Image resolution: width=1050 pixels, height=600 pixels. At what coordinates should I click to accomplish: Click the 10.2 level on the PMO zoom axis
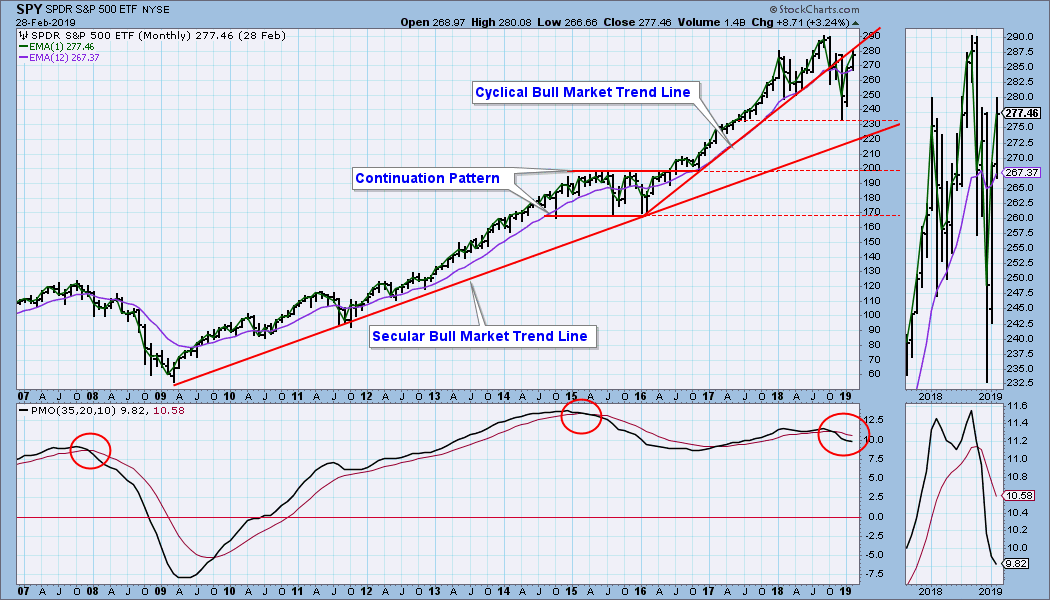[x=1017, y=530]
